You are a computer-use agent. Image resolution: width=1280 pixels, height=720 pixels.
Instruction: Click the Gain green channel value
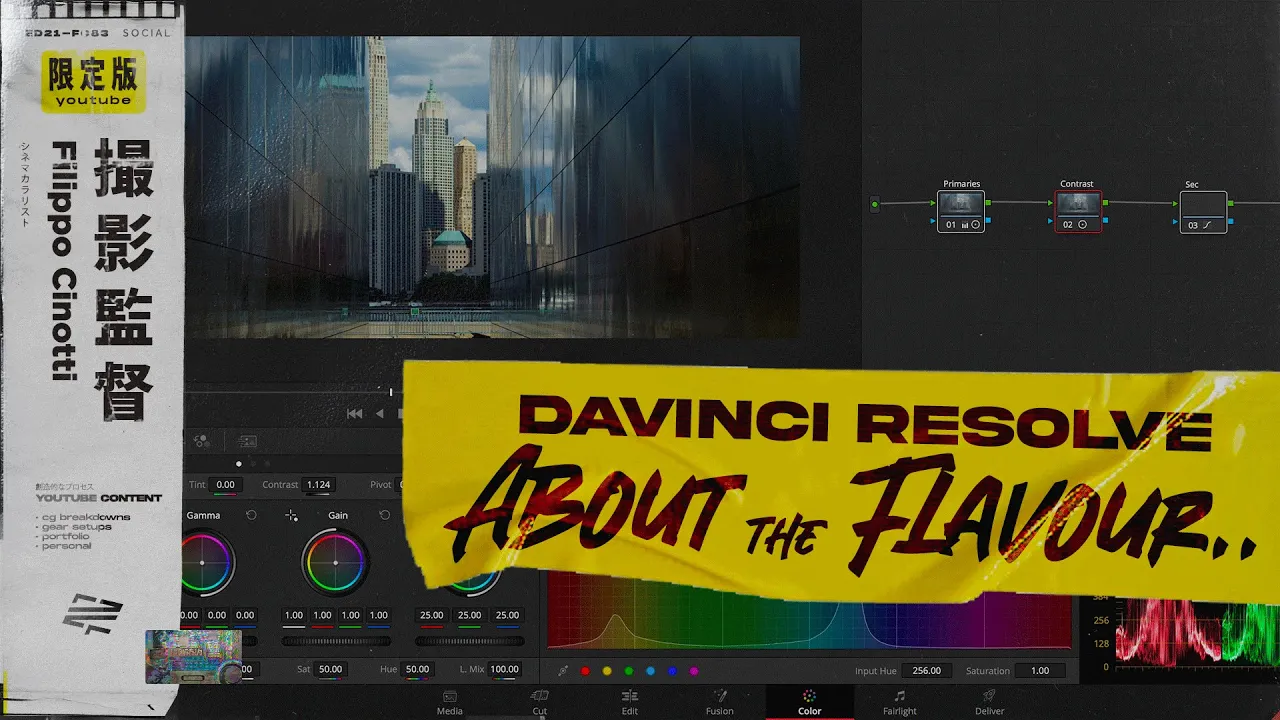[350, 616]
